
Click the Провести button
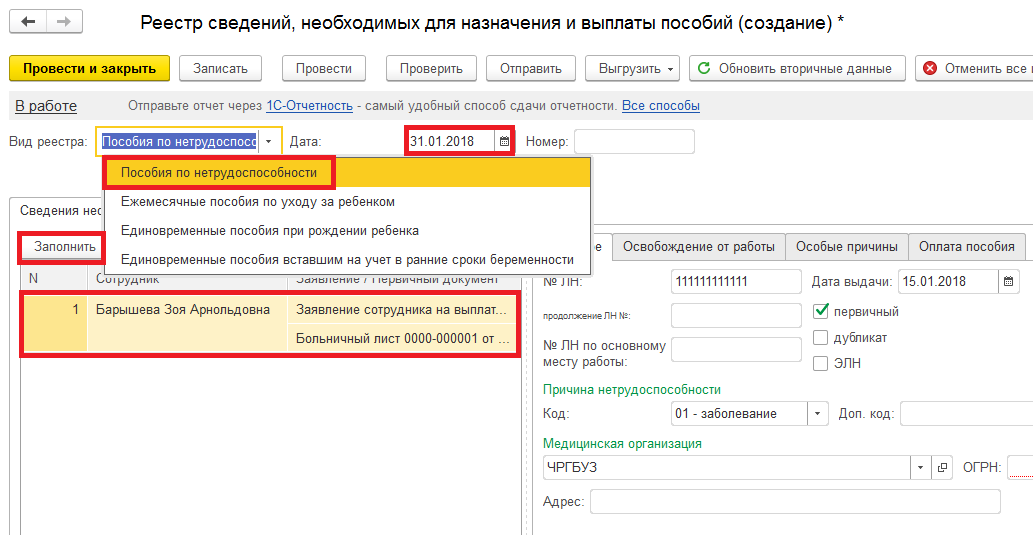323,69
